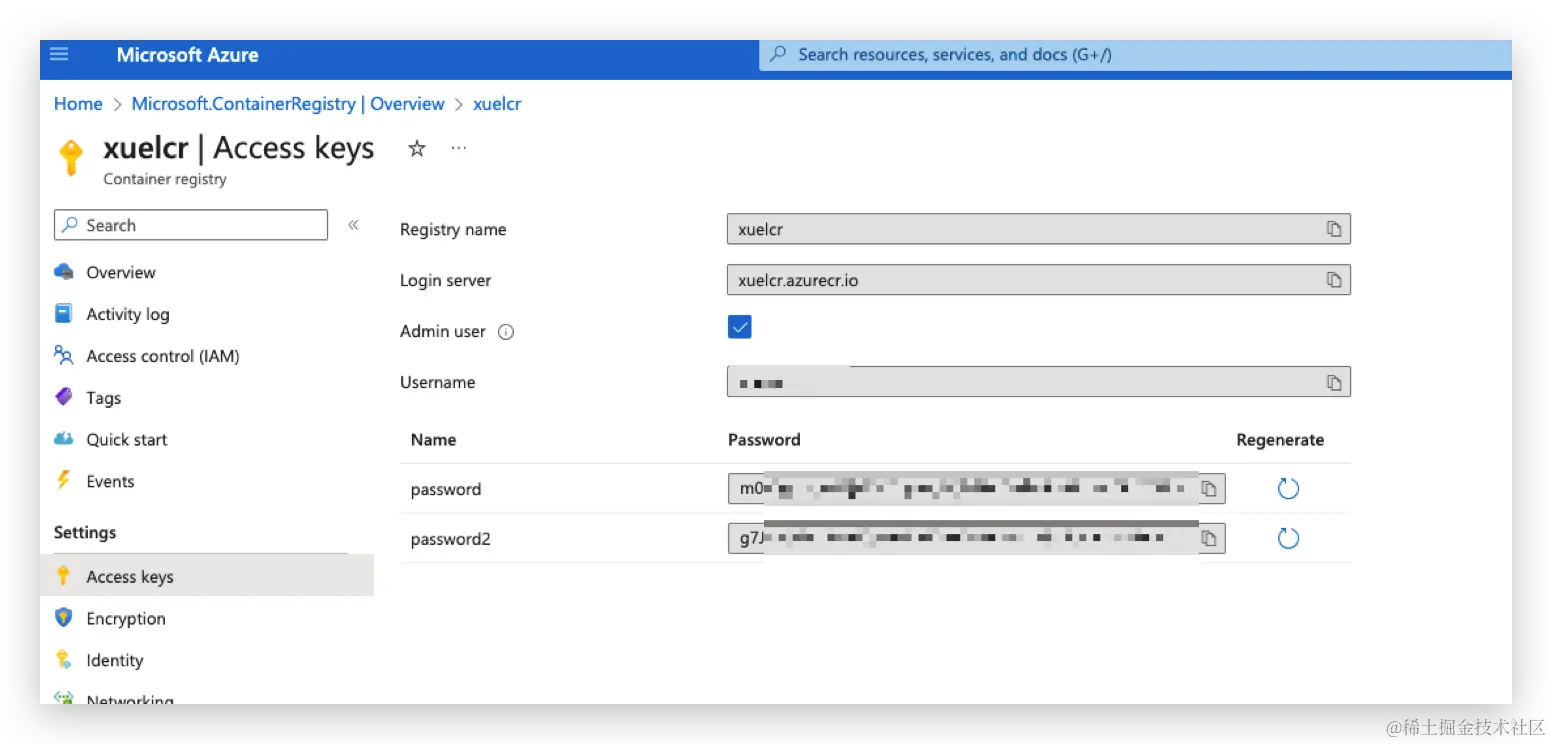Click the Settings section heading
This screenshot has height=744, width=1552.
(x=85, y=532)
